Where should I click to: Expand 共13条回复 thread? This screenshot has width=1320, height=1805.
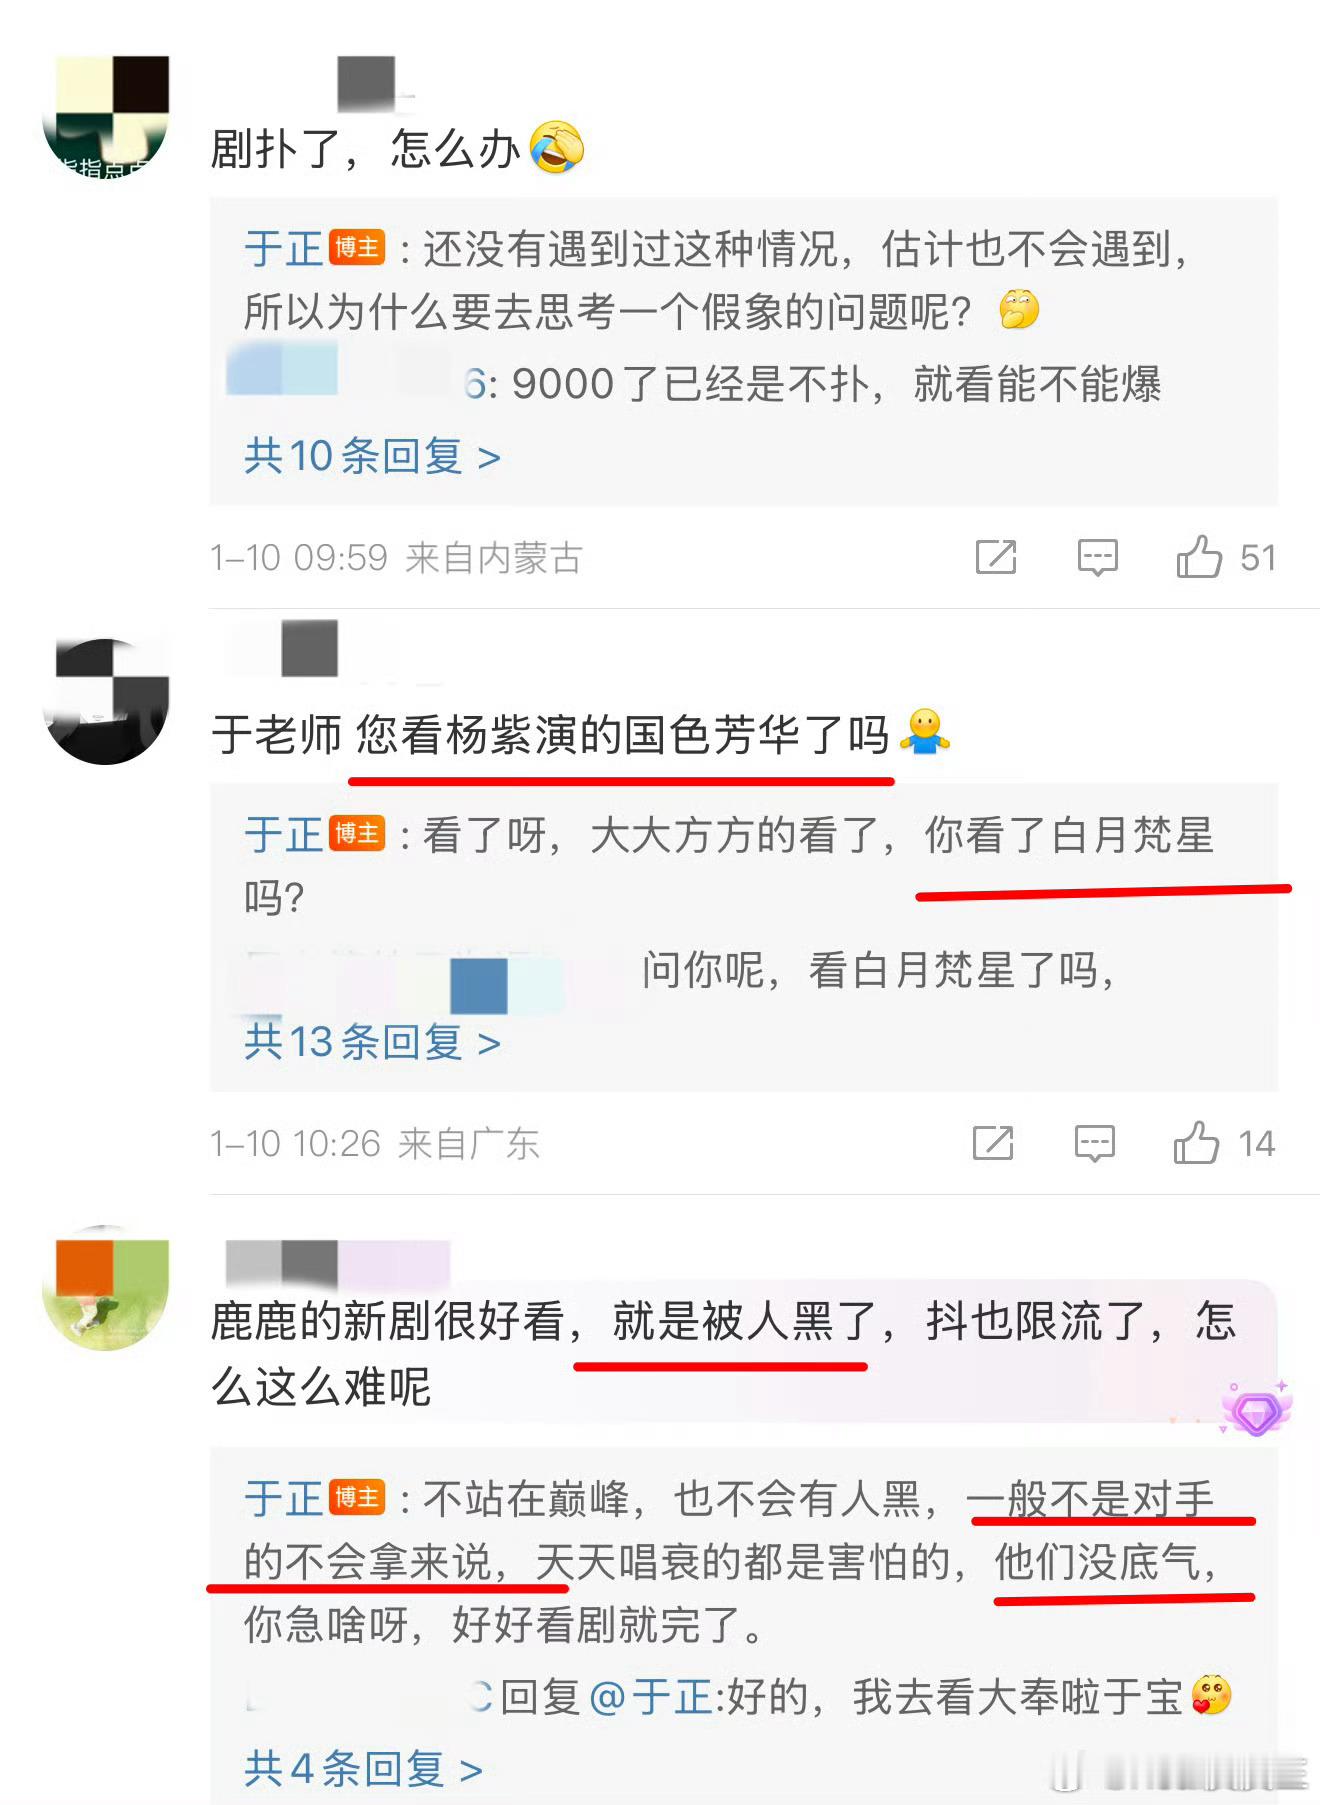[372, 1042]
